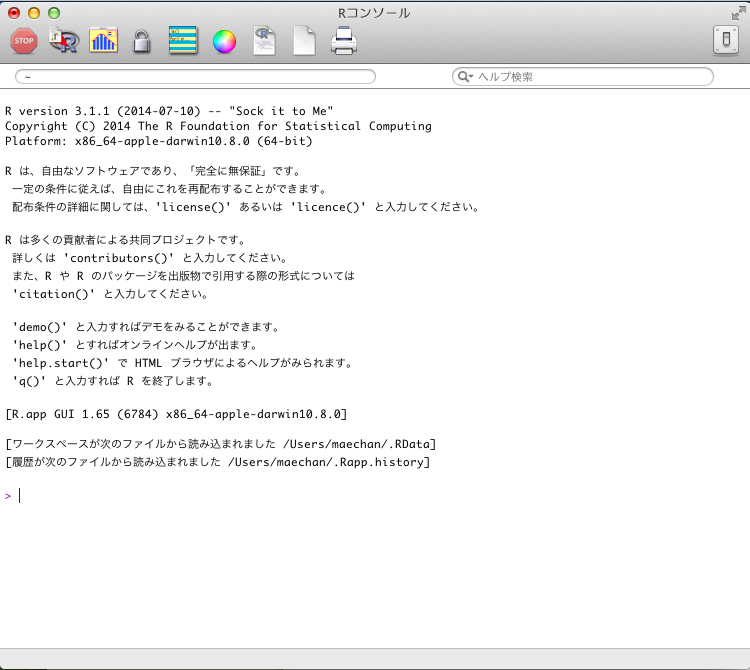Click the 'q()' text line
The height and width of the screenshot is (670, 750).
click(112, 381)
